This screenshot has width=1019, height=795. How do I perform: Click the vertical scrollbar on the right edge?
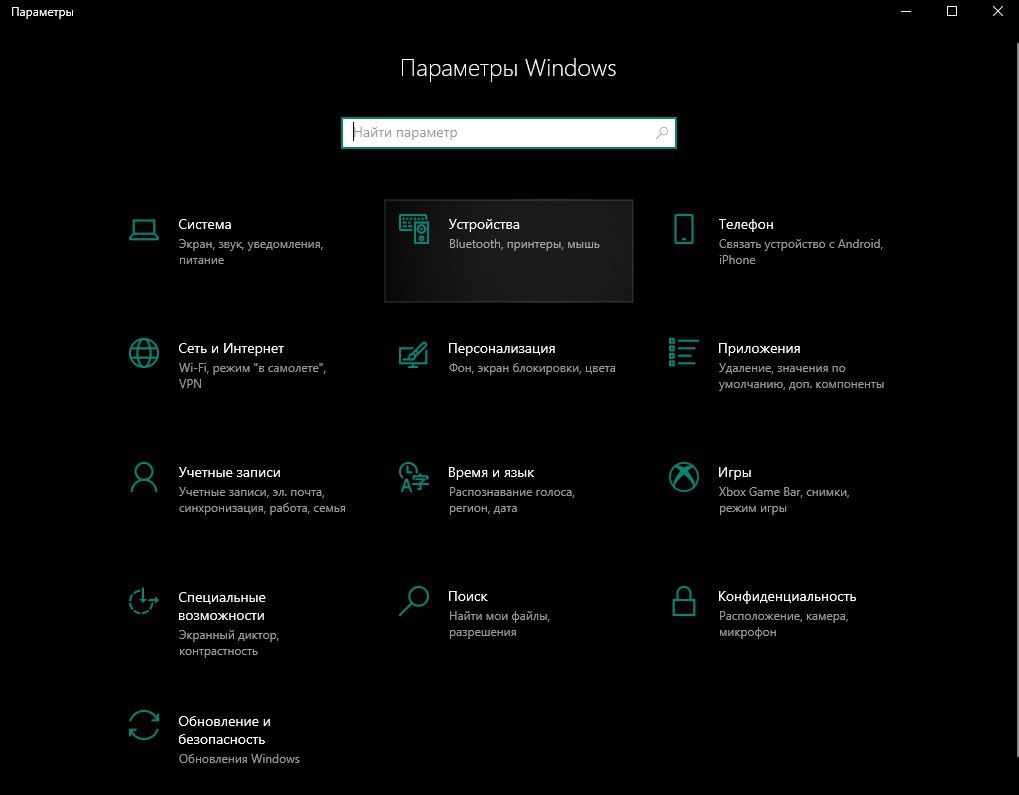click(1016, 400)
